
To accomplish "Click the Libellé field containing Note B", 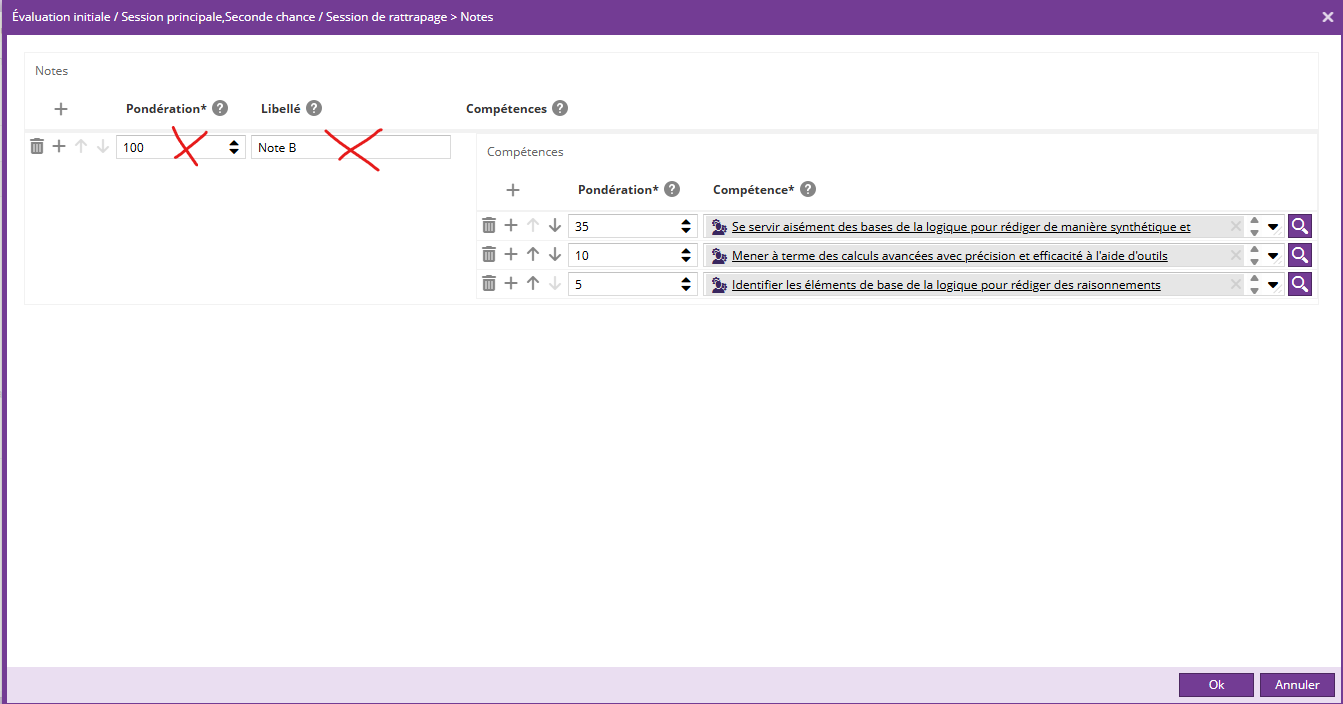I will tap(350, 147).
